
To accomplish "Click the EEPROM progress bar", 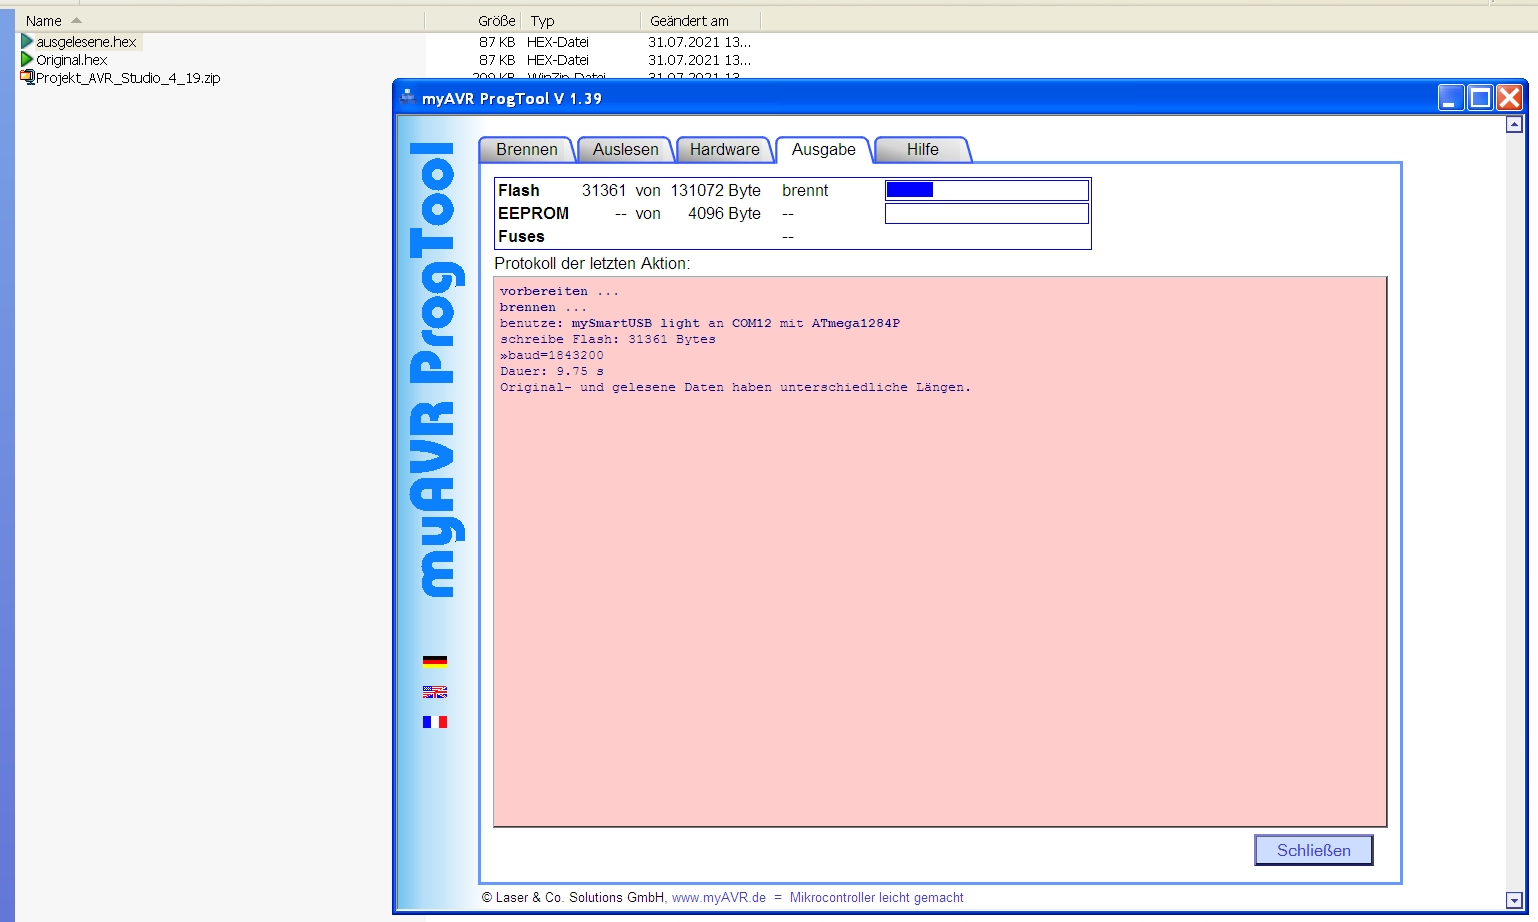I will (x=987, y=213).
